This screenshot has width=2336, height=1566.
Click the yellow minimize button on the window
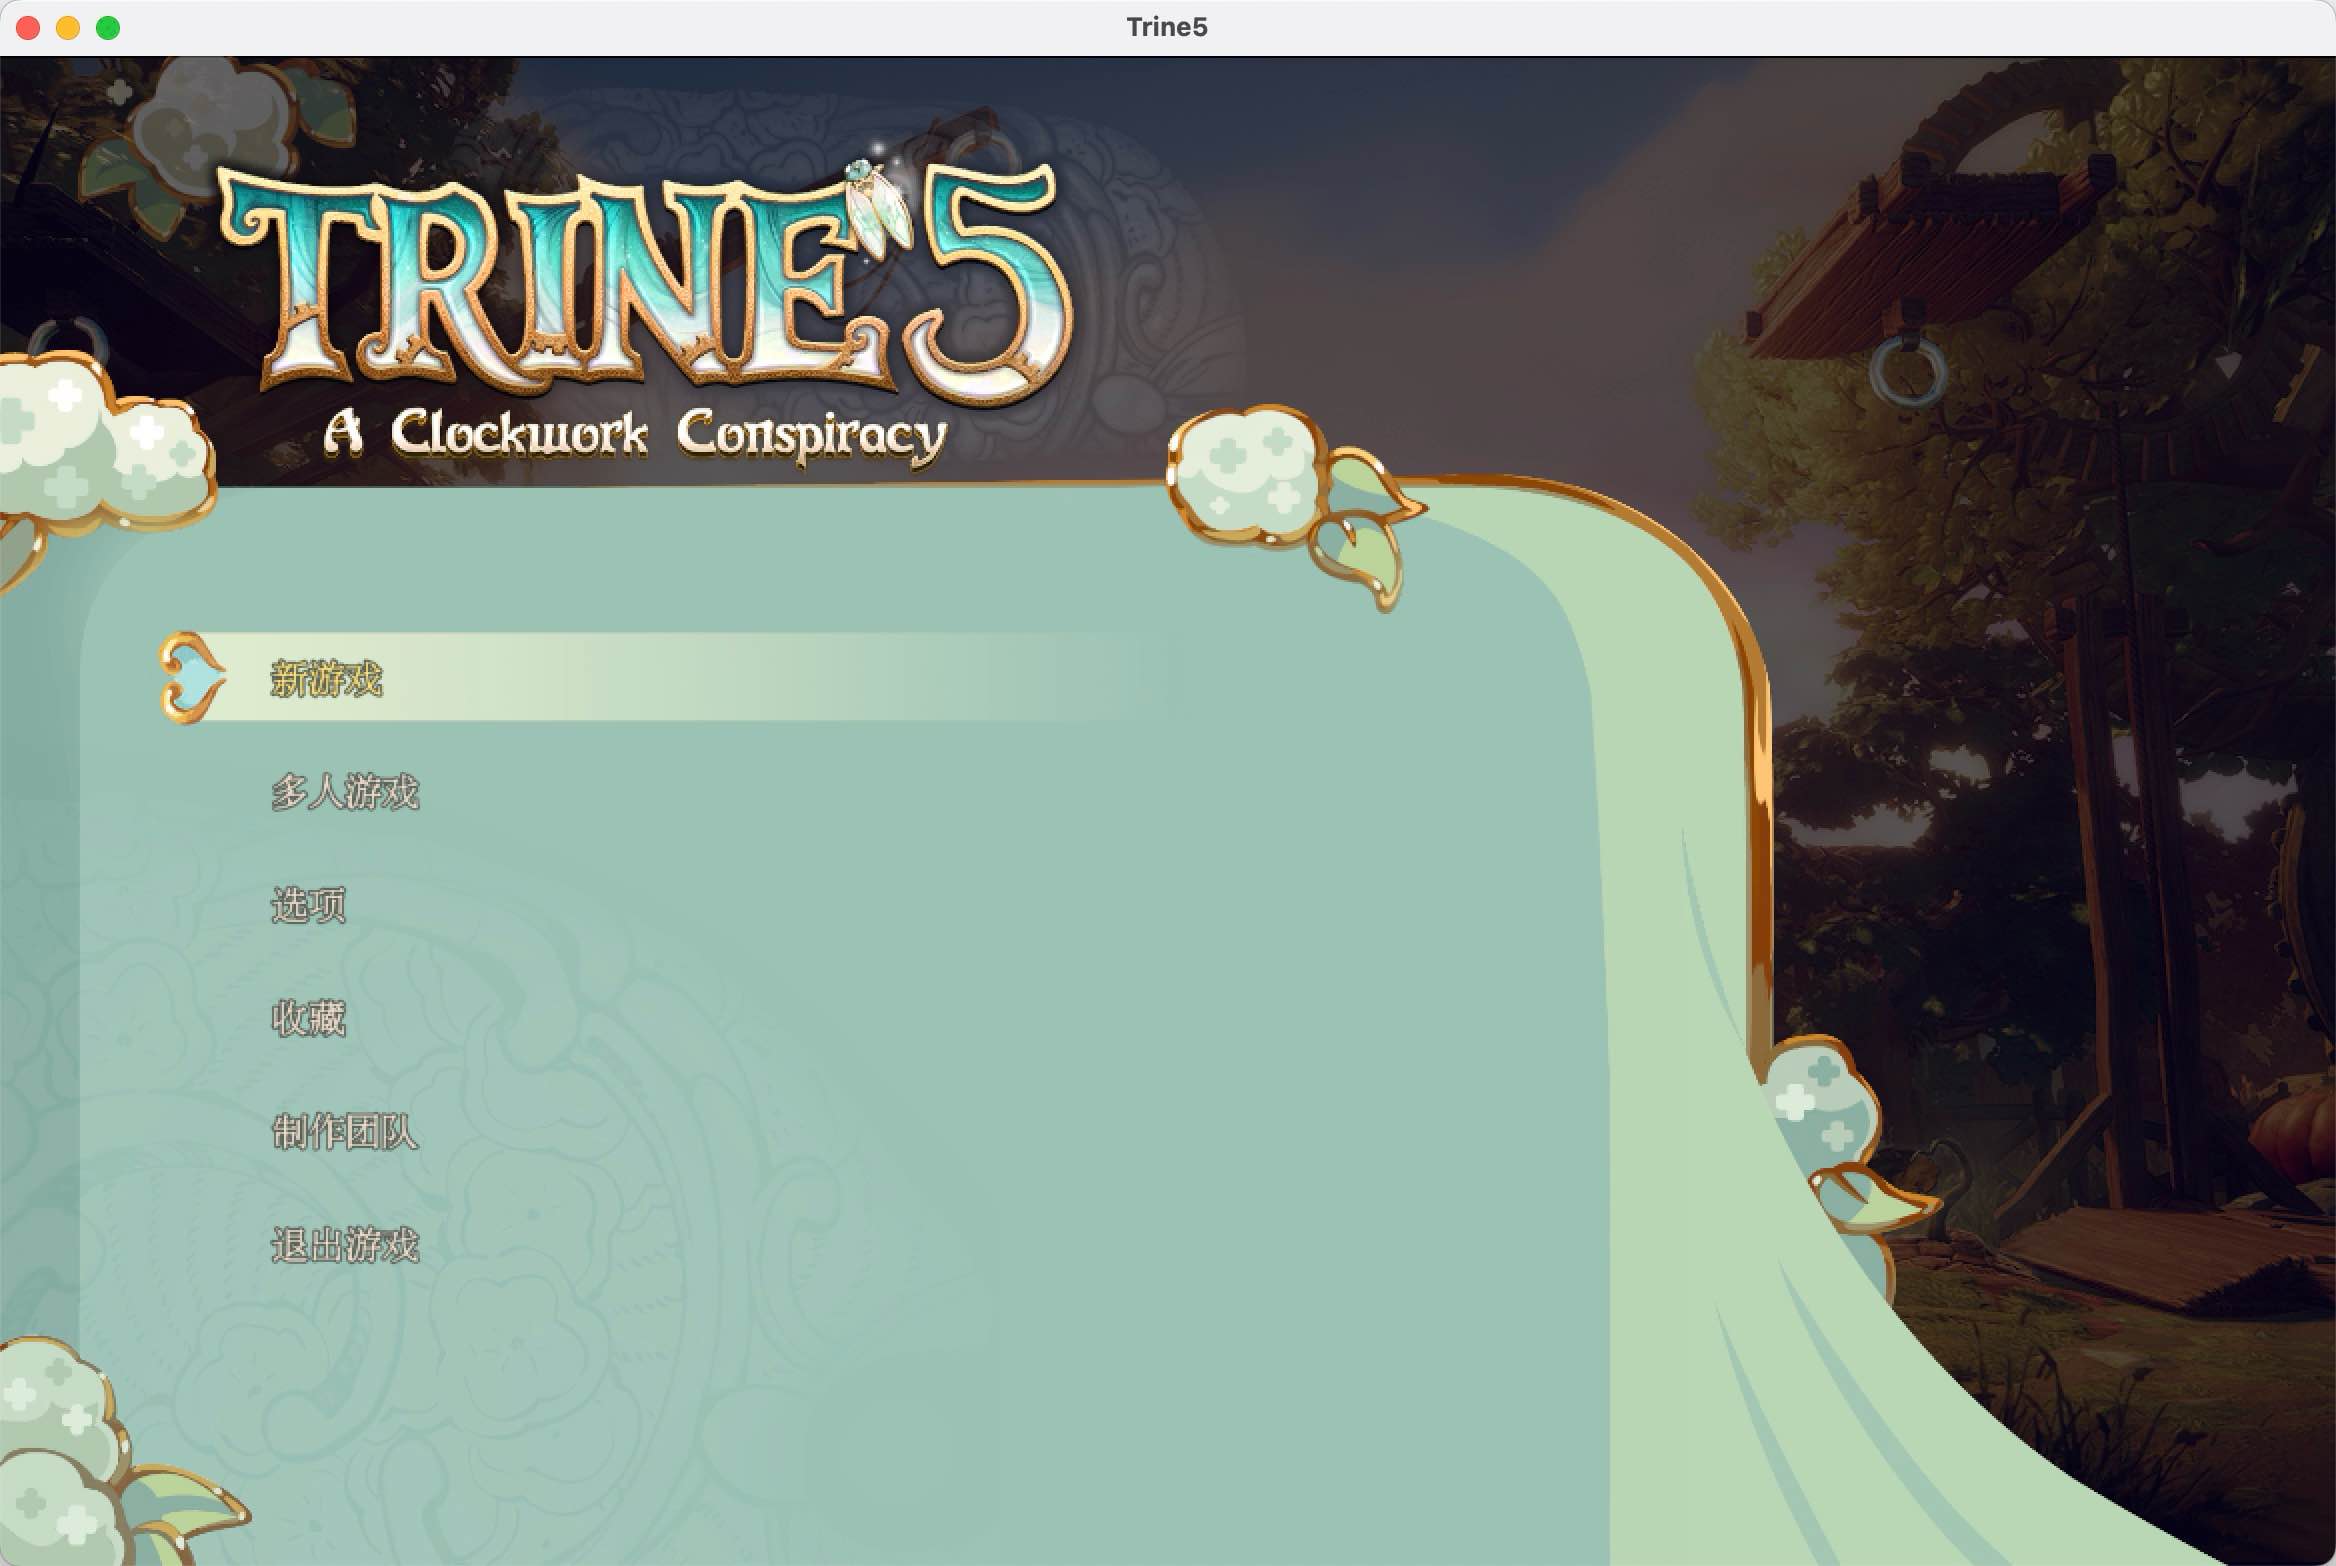[68, 28]
